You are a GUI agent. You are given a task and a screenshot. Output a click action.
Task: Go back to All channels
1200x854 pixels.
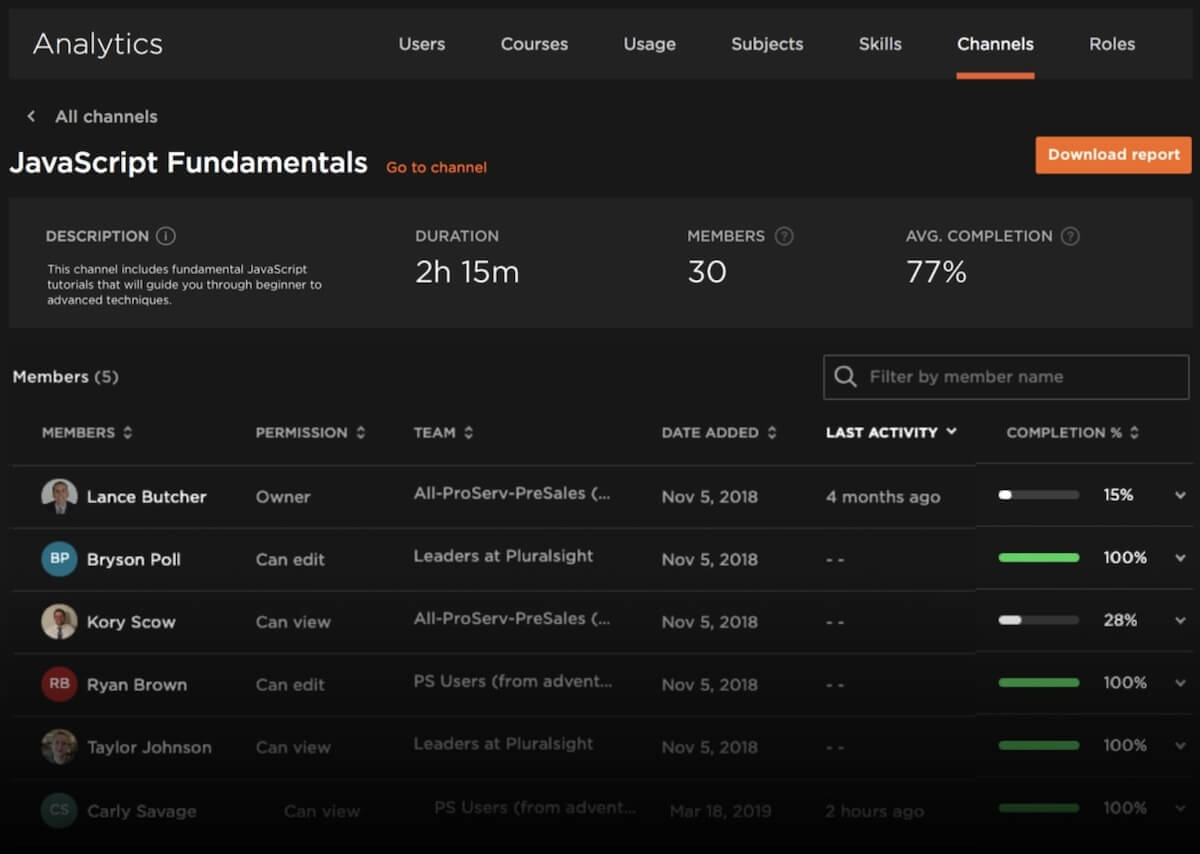[106, 116]
